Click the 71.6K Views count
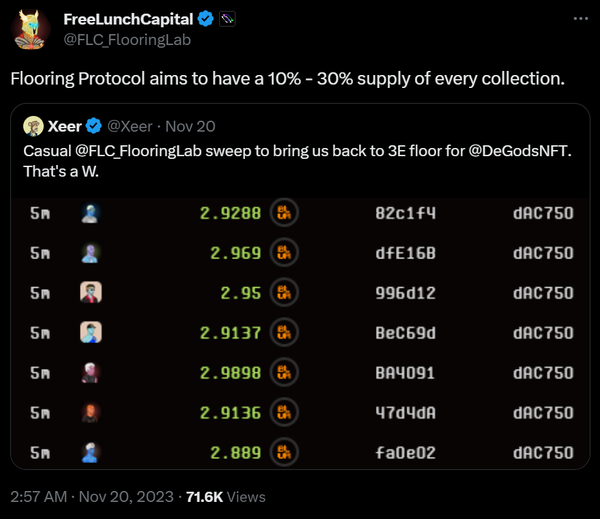This screenshot has height=519, width=600. click(231, 495)
